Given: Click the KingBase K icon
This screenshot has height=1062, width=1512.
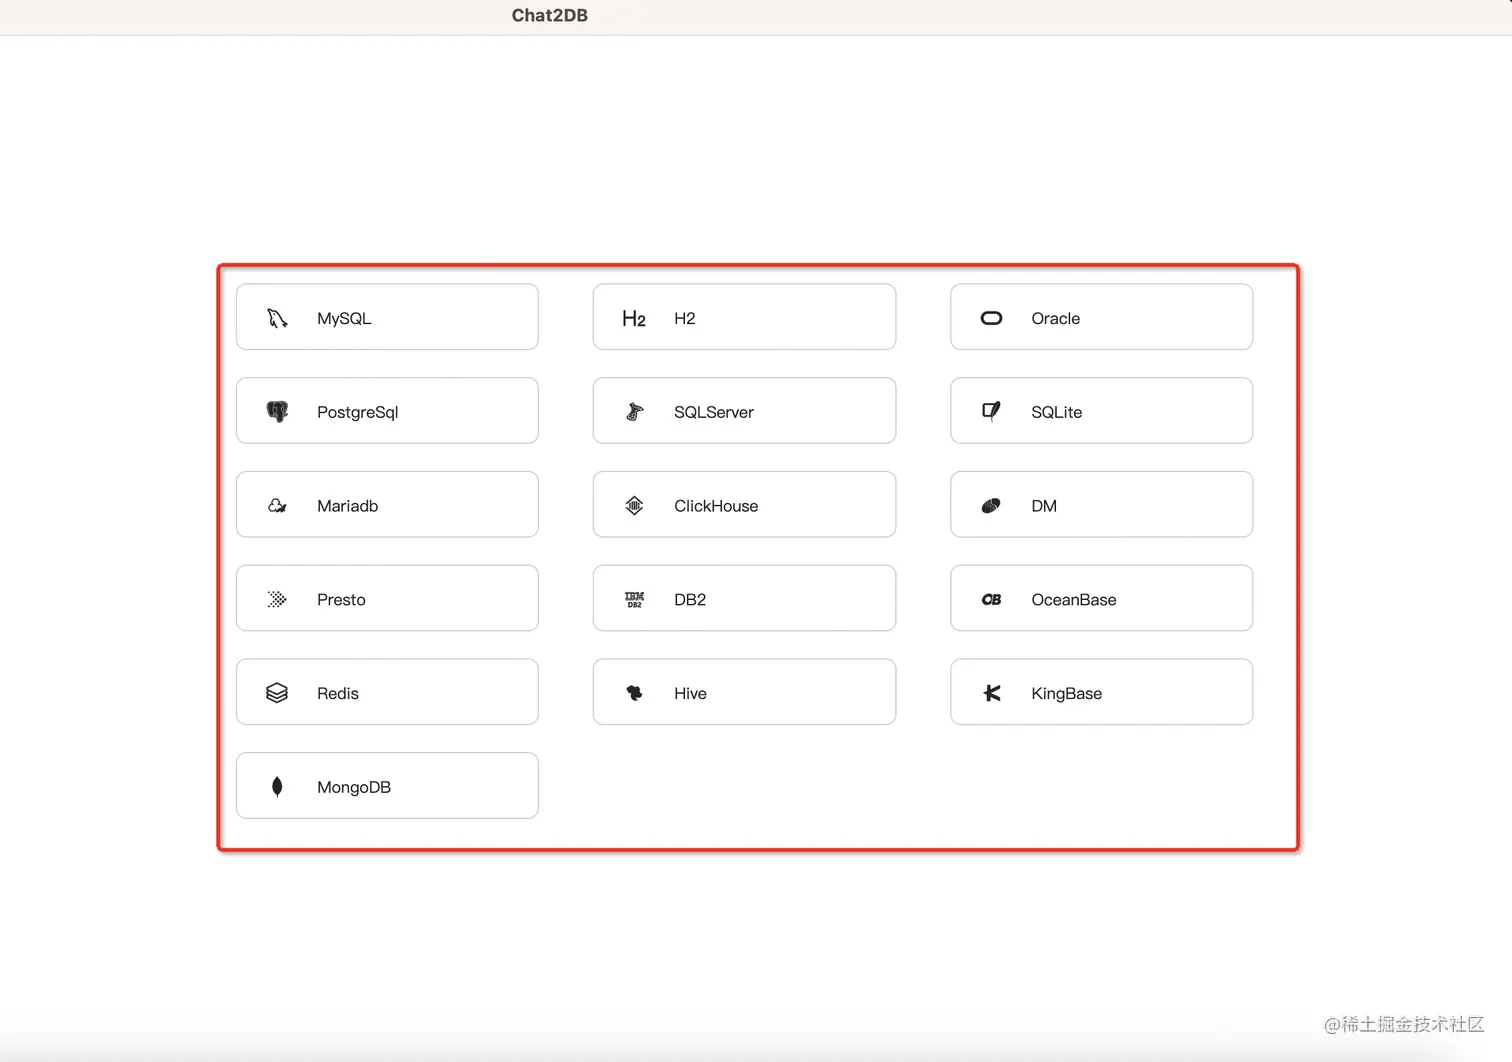Looking at the screenshot, I should tap(991, 692).
